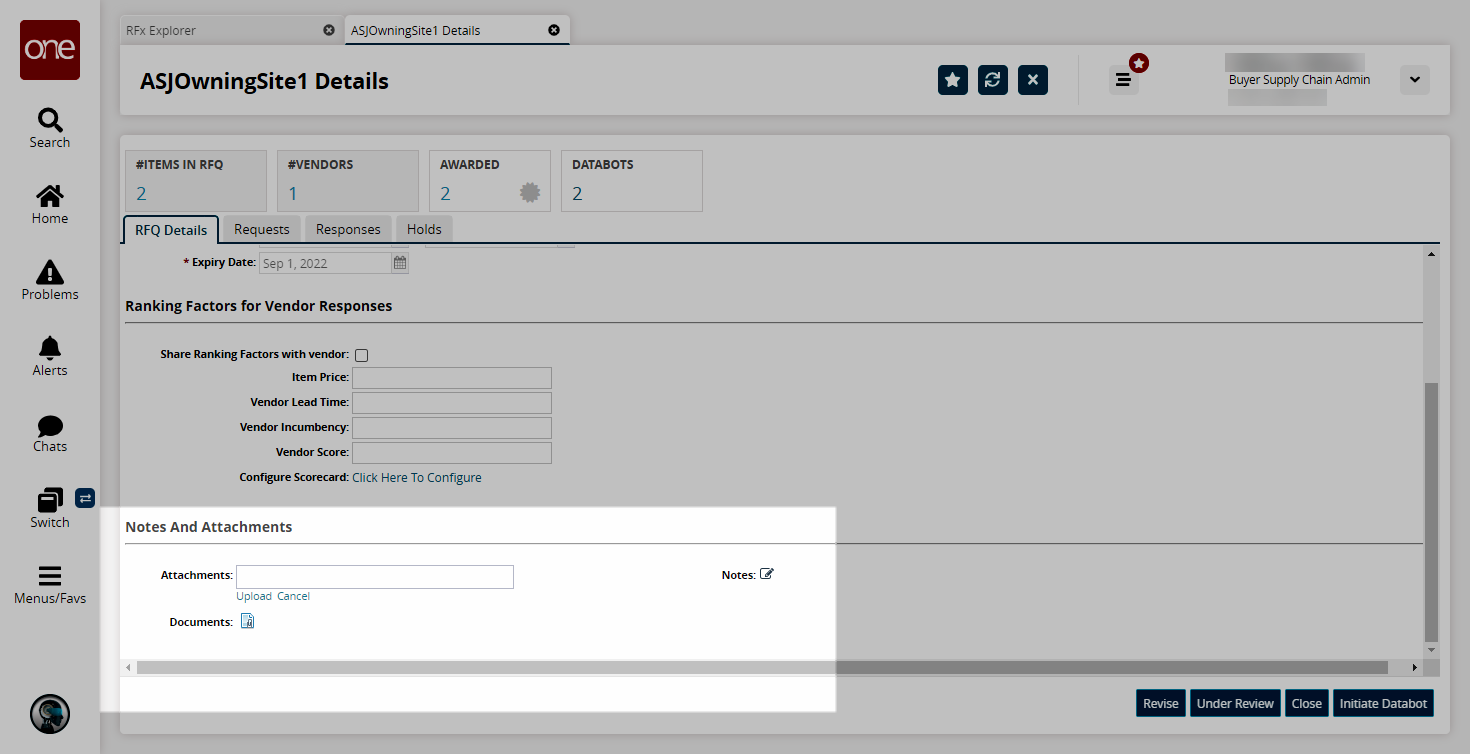Click the swap arrows badge beside Switch
The image size is (1470, 754).
click(x=85, y=497)
